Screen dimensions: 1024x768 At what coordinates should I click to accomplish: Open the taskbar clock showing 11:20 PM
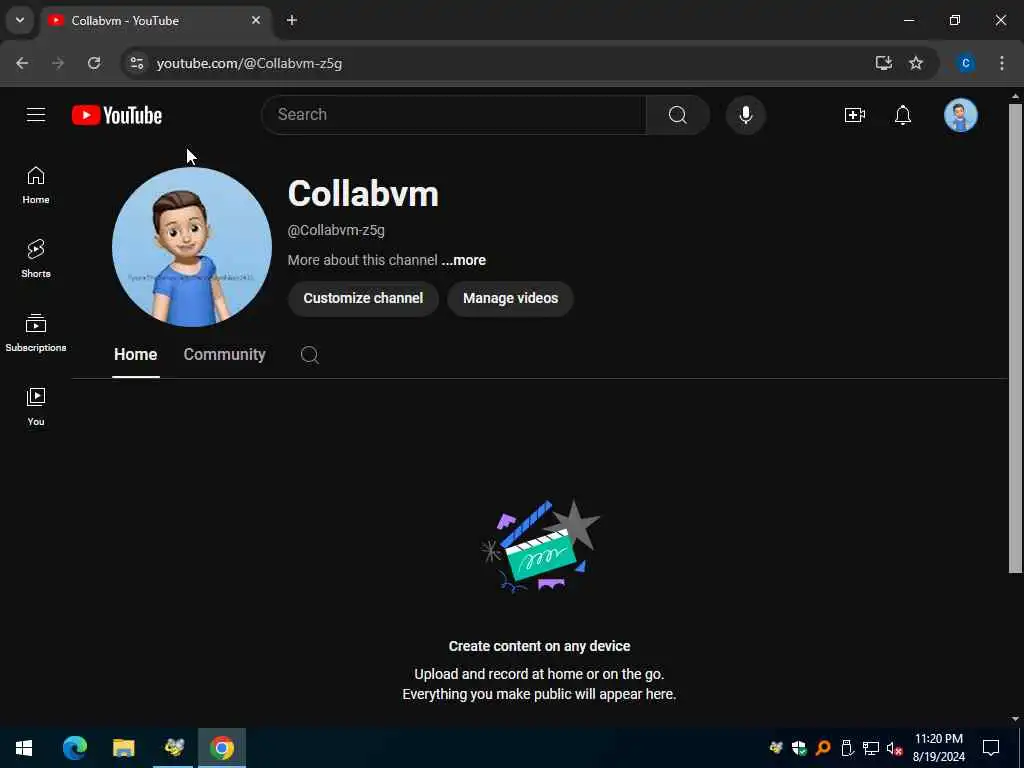(938, 748)
